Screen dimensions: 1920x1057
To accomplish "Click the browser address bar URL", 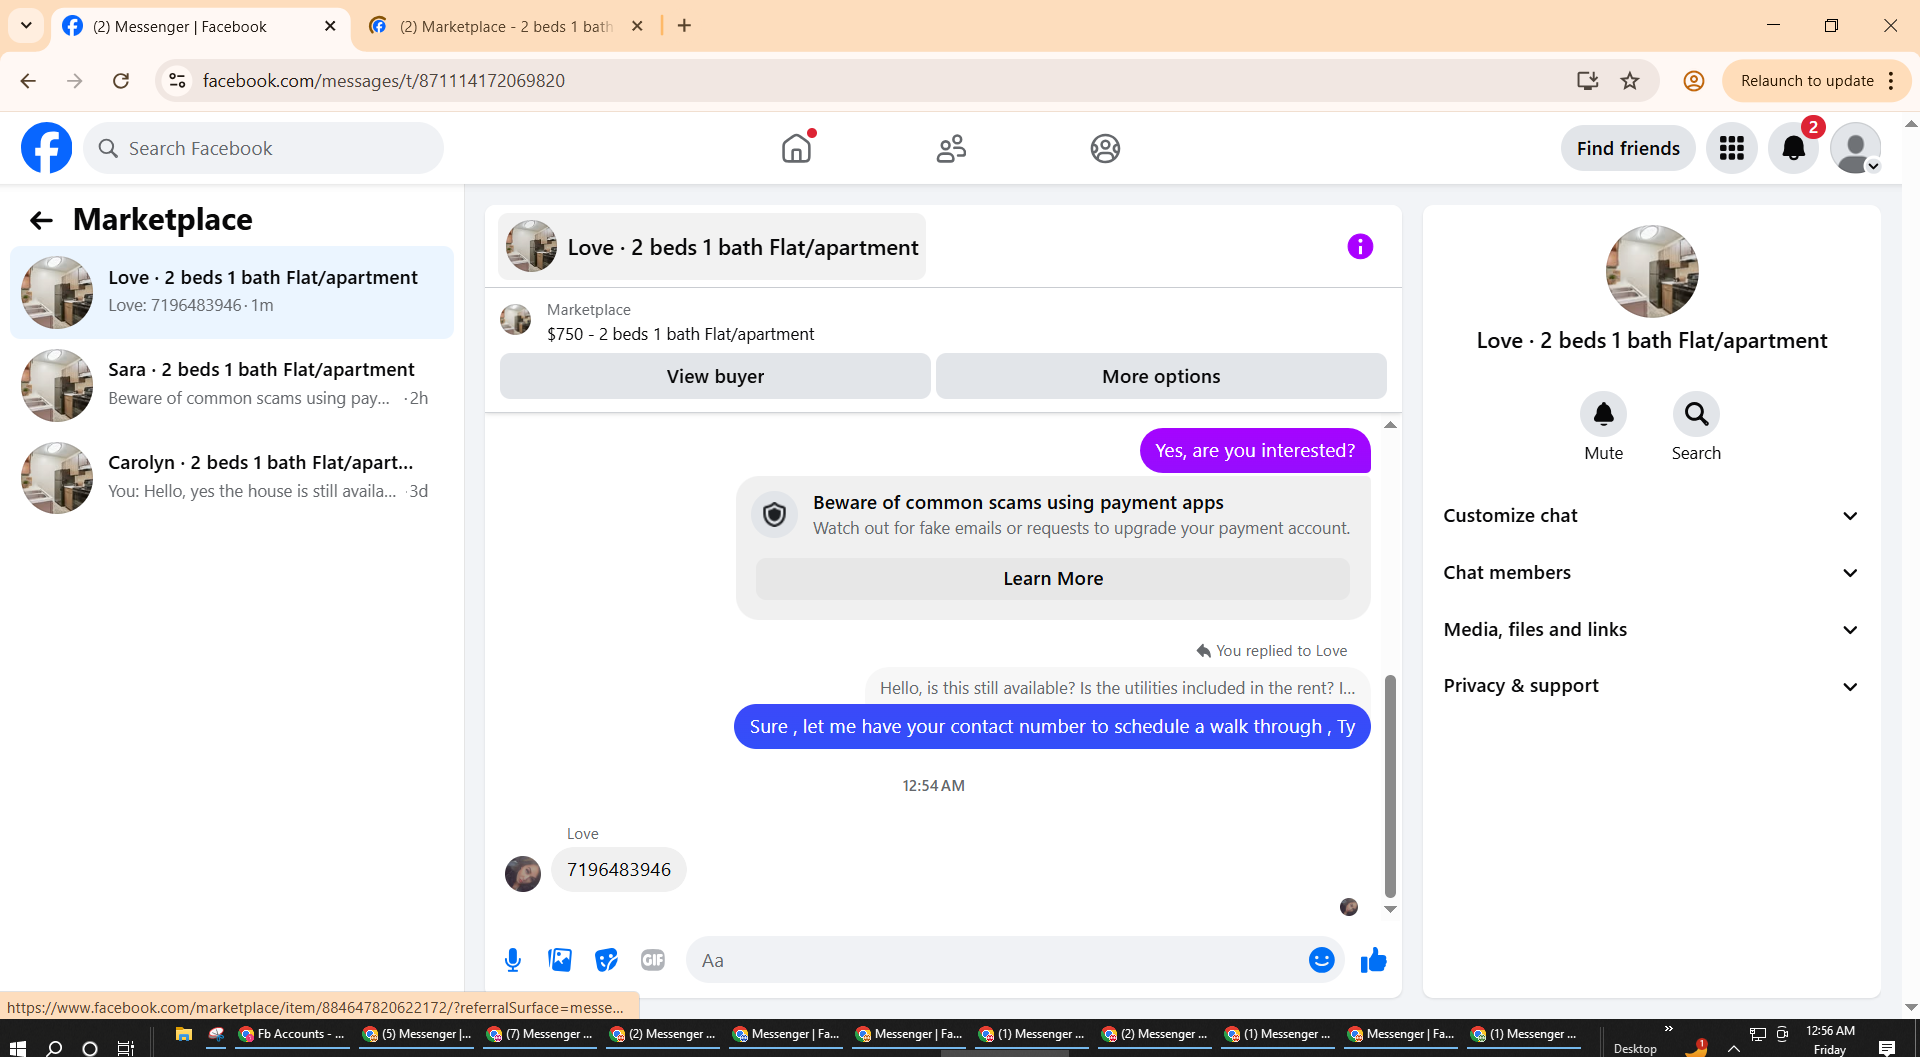I will [384, 81].
